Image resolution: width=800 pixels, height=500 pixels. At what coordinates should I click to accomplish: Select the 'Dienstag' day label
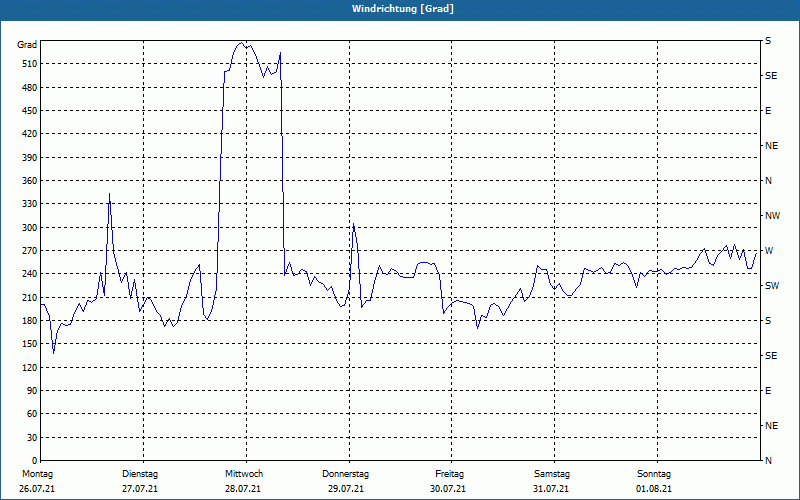tap(140, 474)
